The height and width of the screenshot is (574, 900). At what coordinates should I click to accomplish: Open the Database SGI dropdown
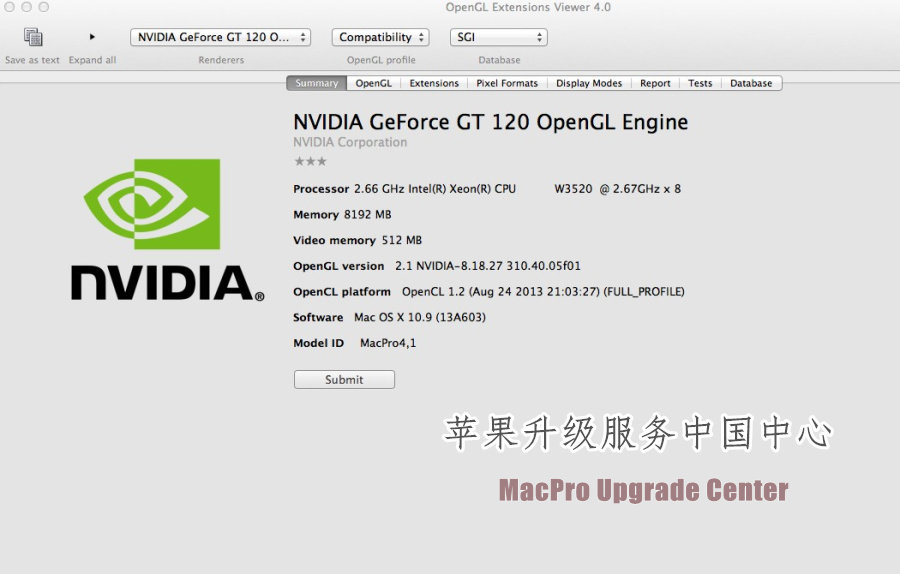[x=499, y=37]
